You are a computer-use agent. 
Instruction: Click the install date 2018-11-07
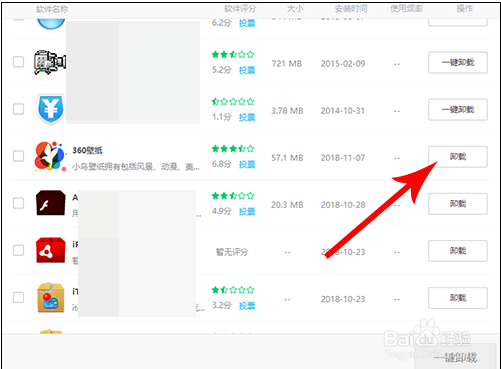tap(343, 158)
